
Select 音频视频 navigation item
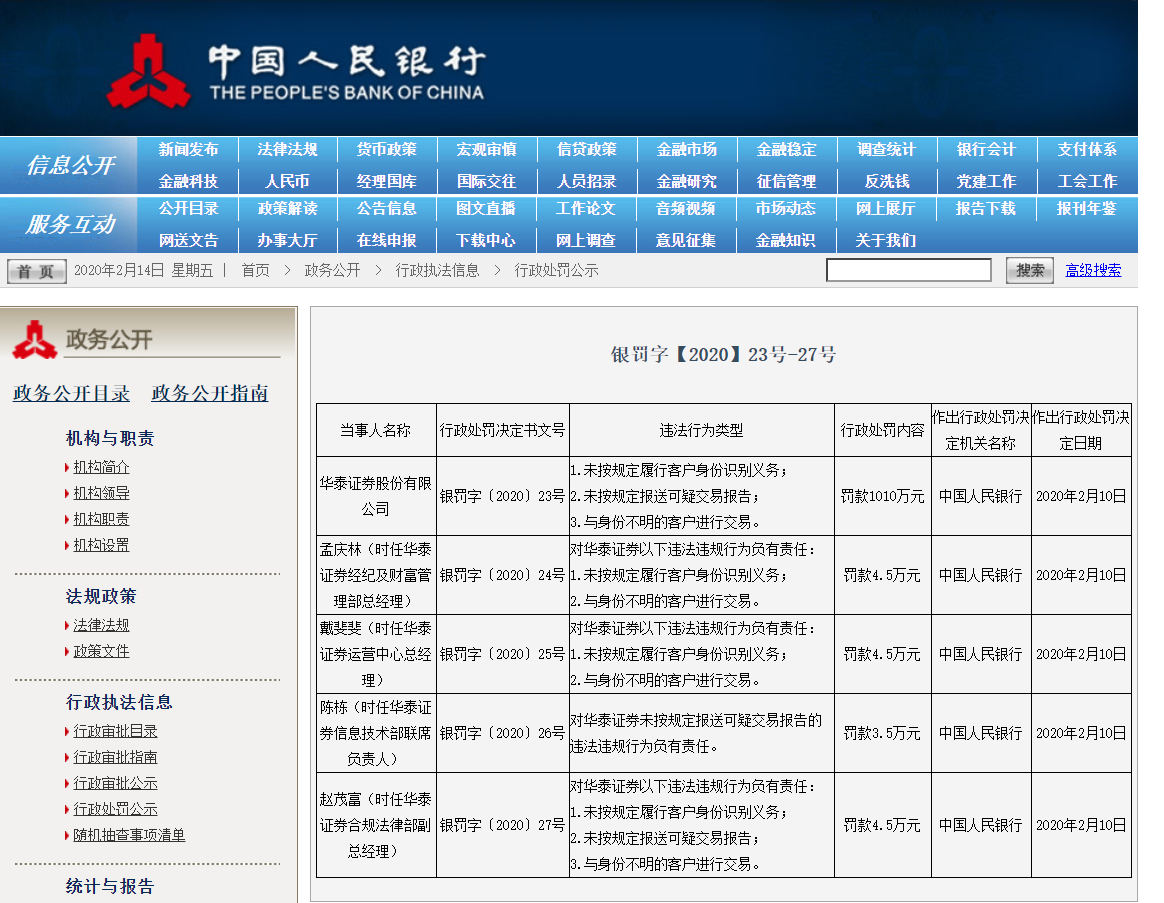(x=687, y=209)
